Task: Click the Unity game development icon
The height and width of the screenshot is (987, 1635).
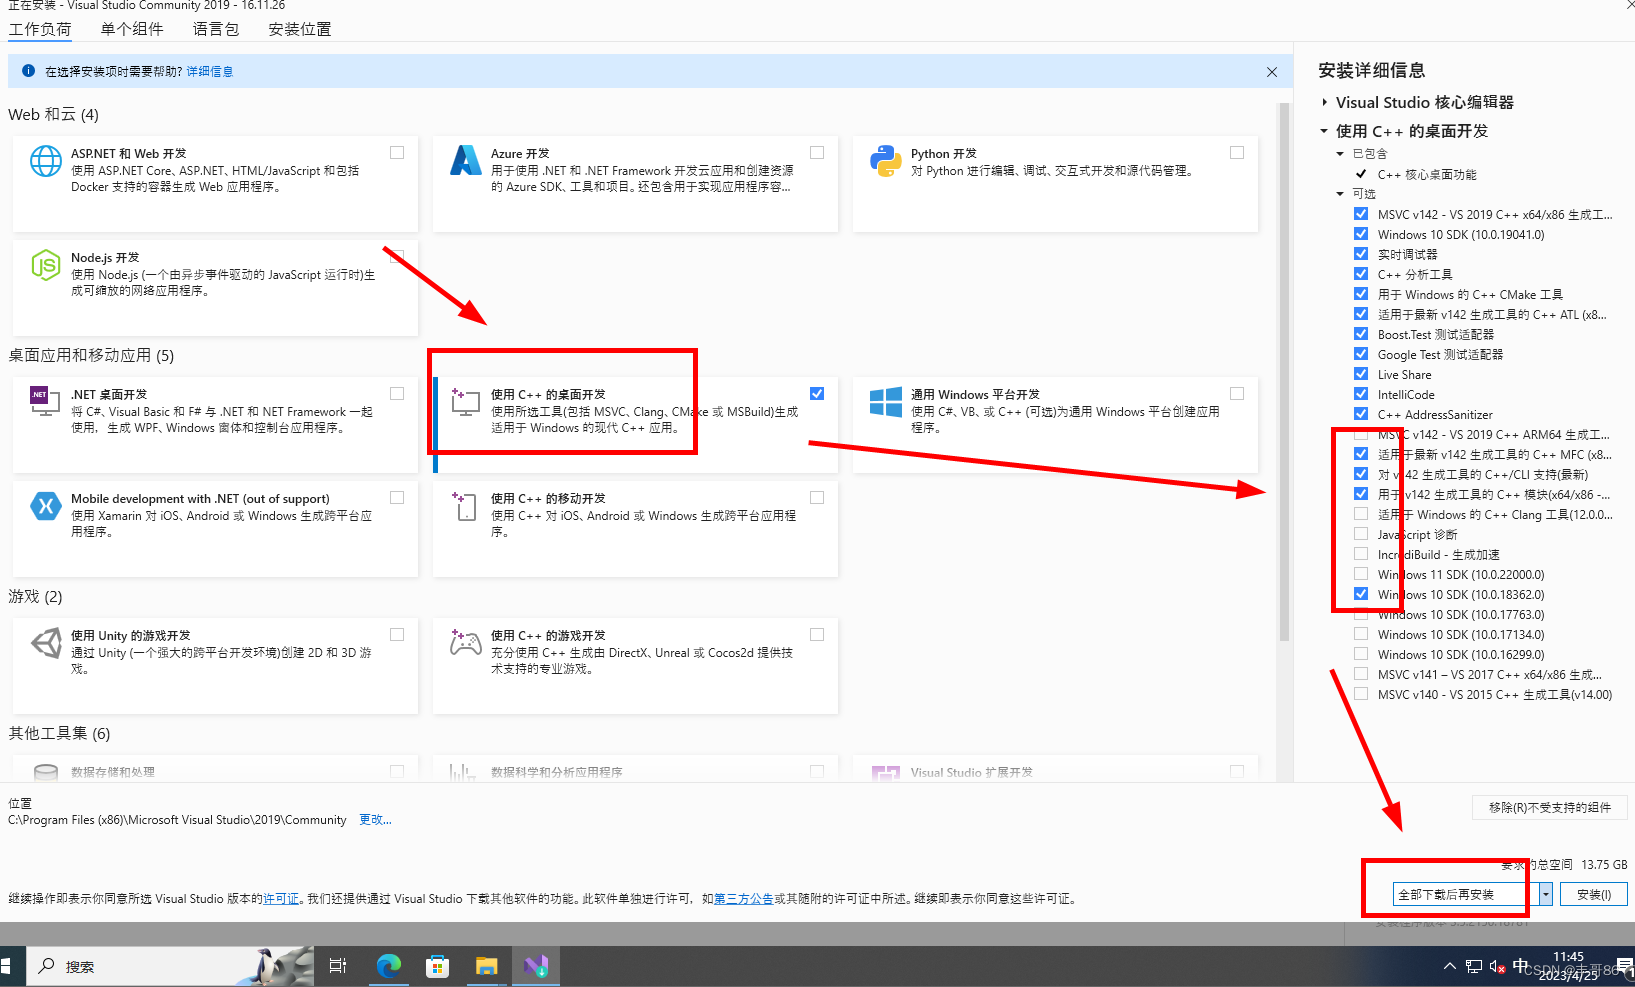Action: [46, 643]
